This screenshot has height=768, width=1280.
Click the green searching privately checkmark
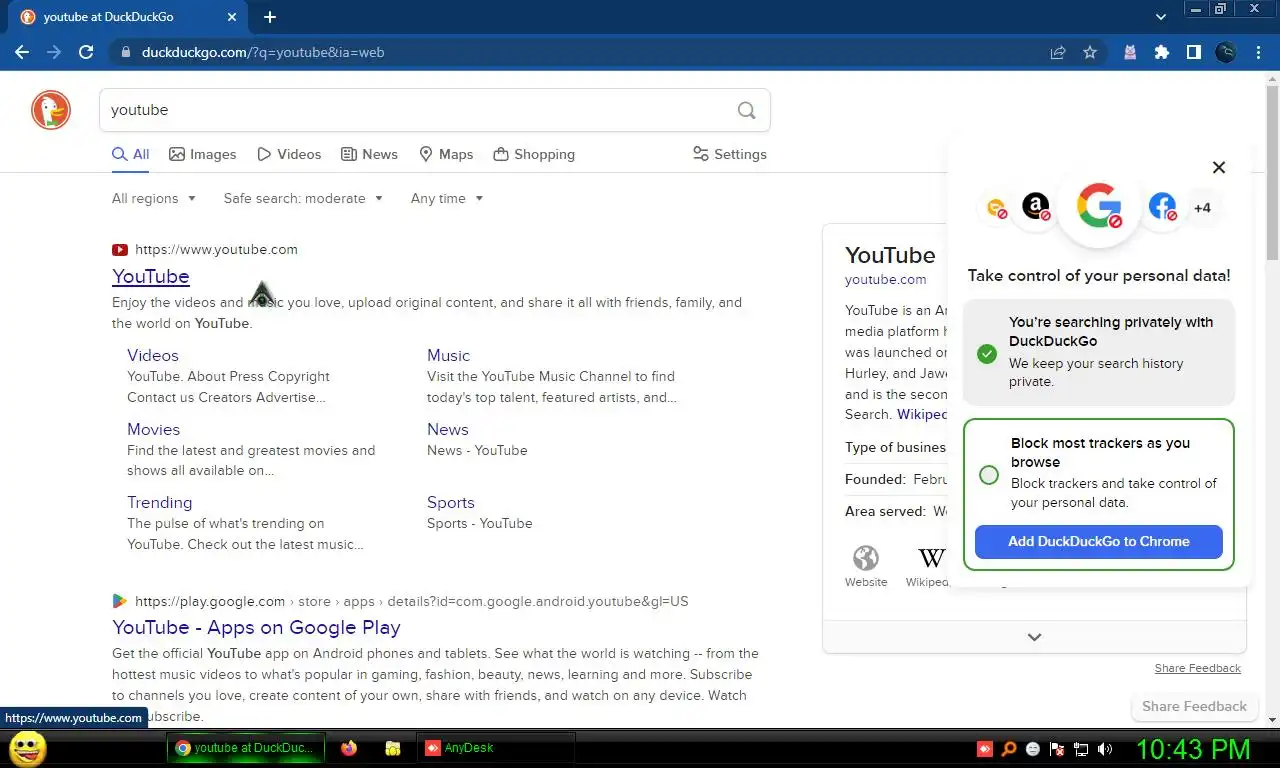pyautogui.click(x=987, y=354)
